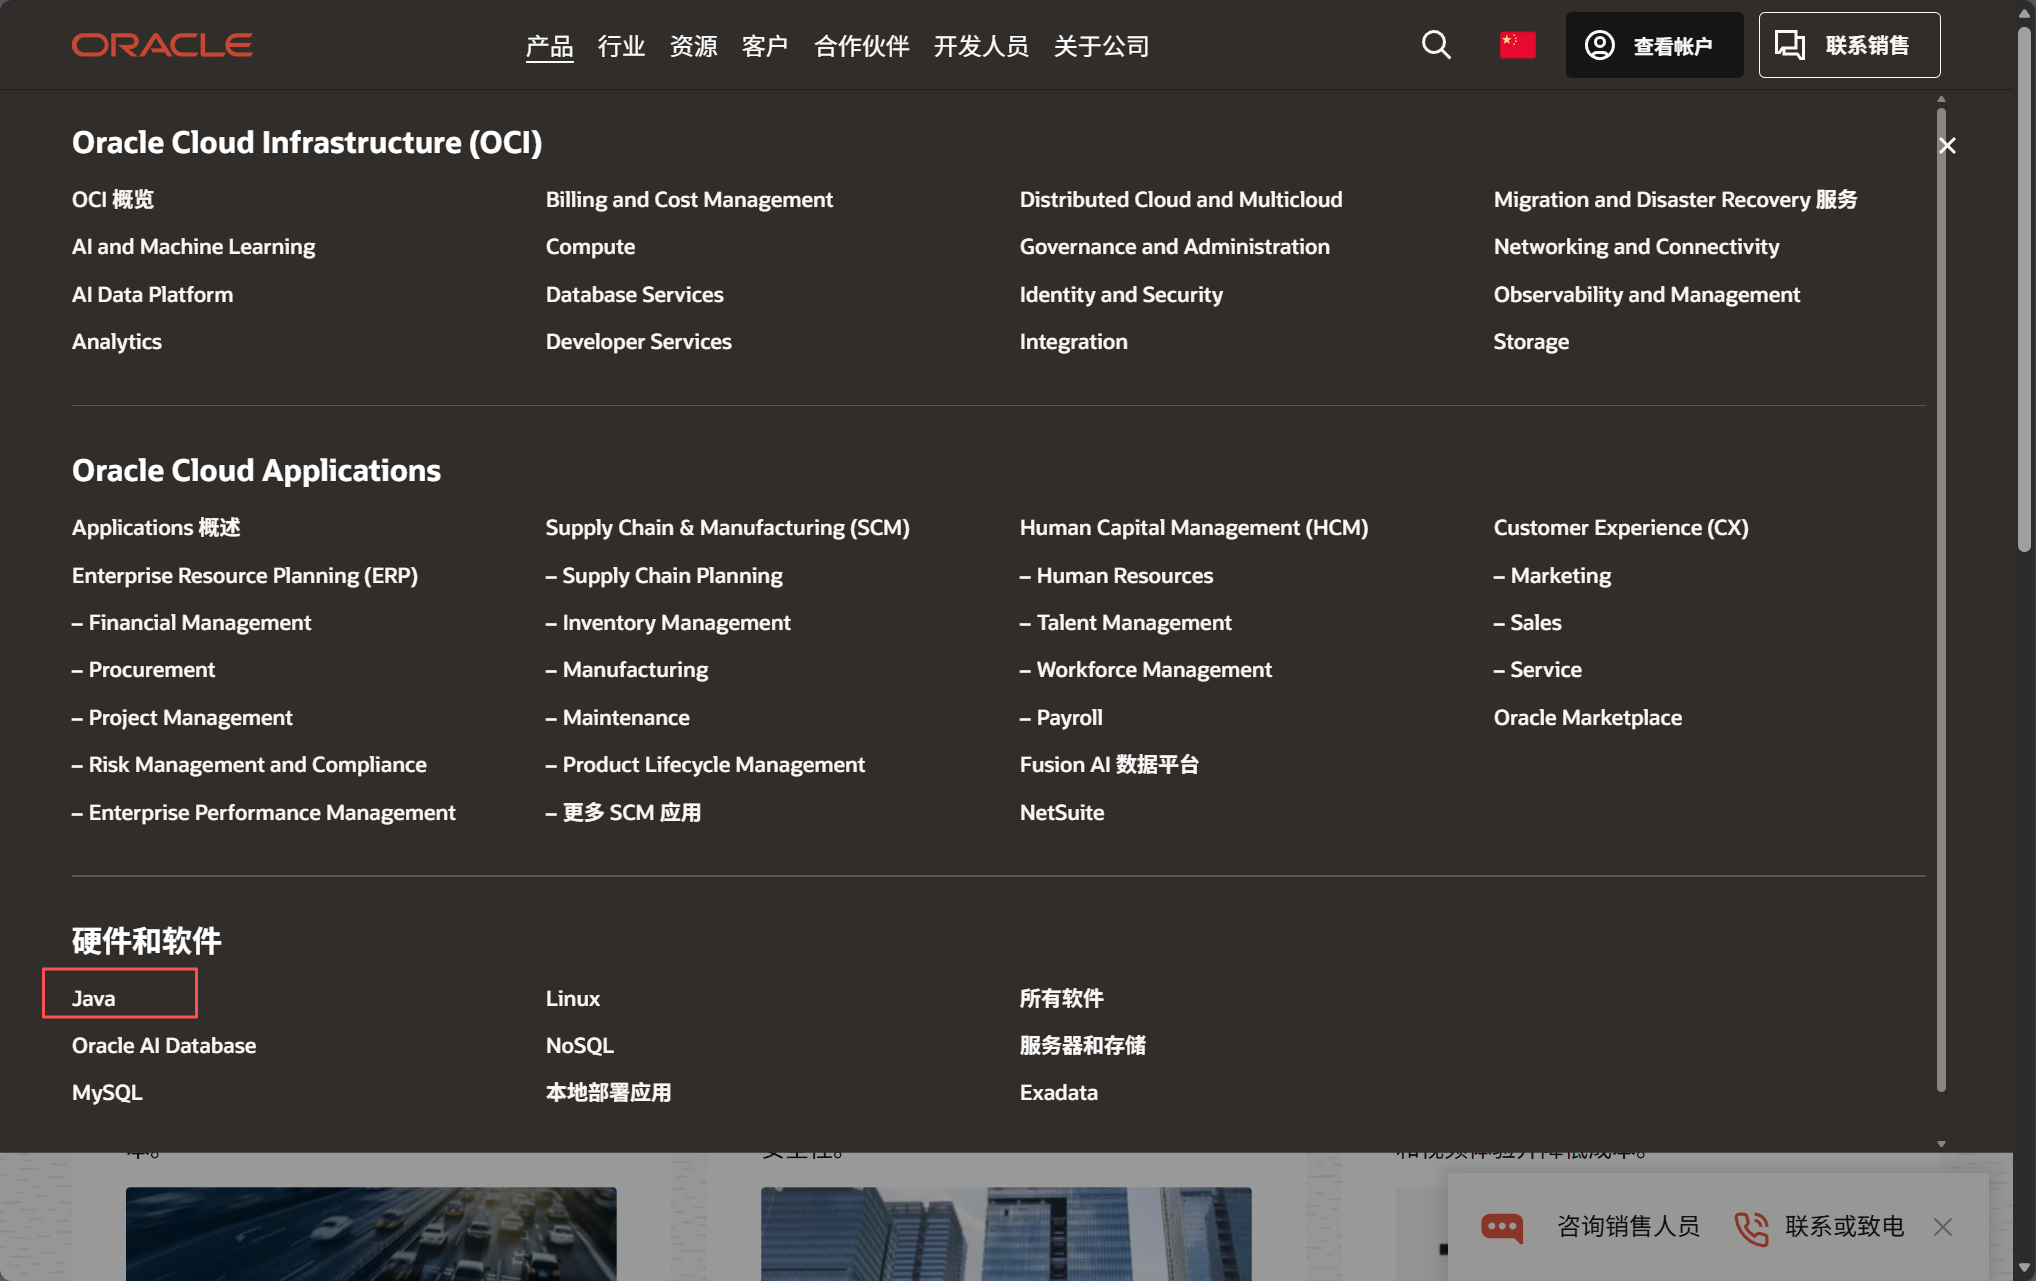Select the 客户 menu item
This screenshot has height=1281, width=2036.
pyautogui.click(x=764, y=45)
